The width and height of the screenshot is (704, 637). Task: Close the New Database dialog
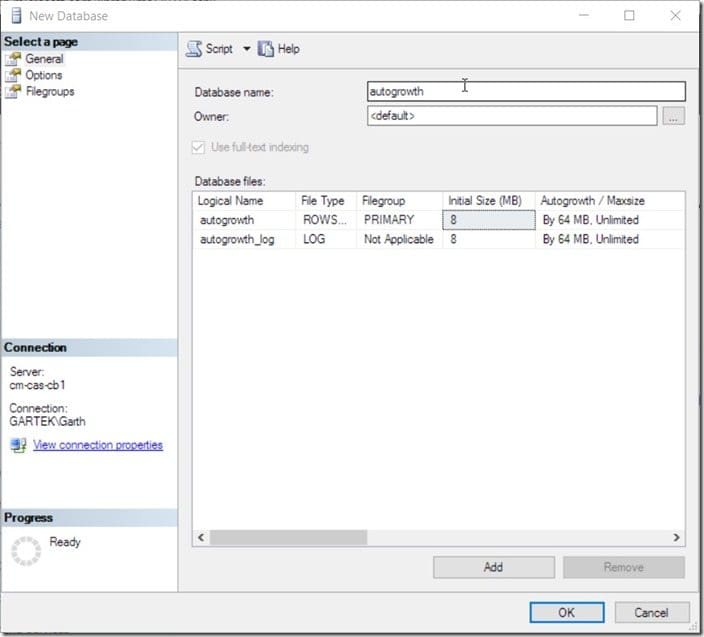click(x=676, y=15)
